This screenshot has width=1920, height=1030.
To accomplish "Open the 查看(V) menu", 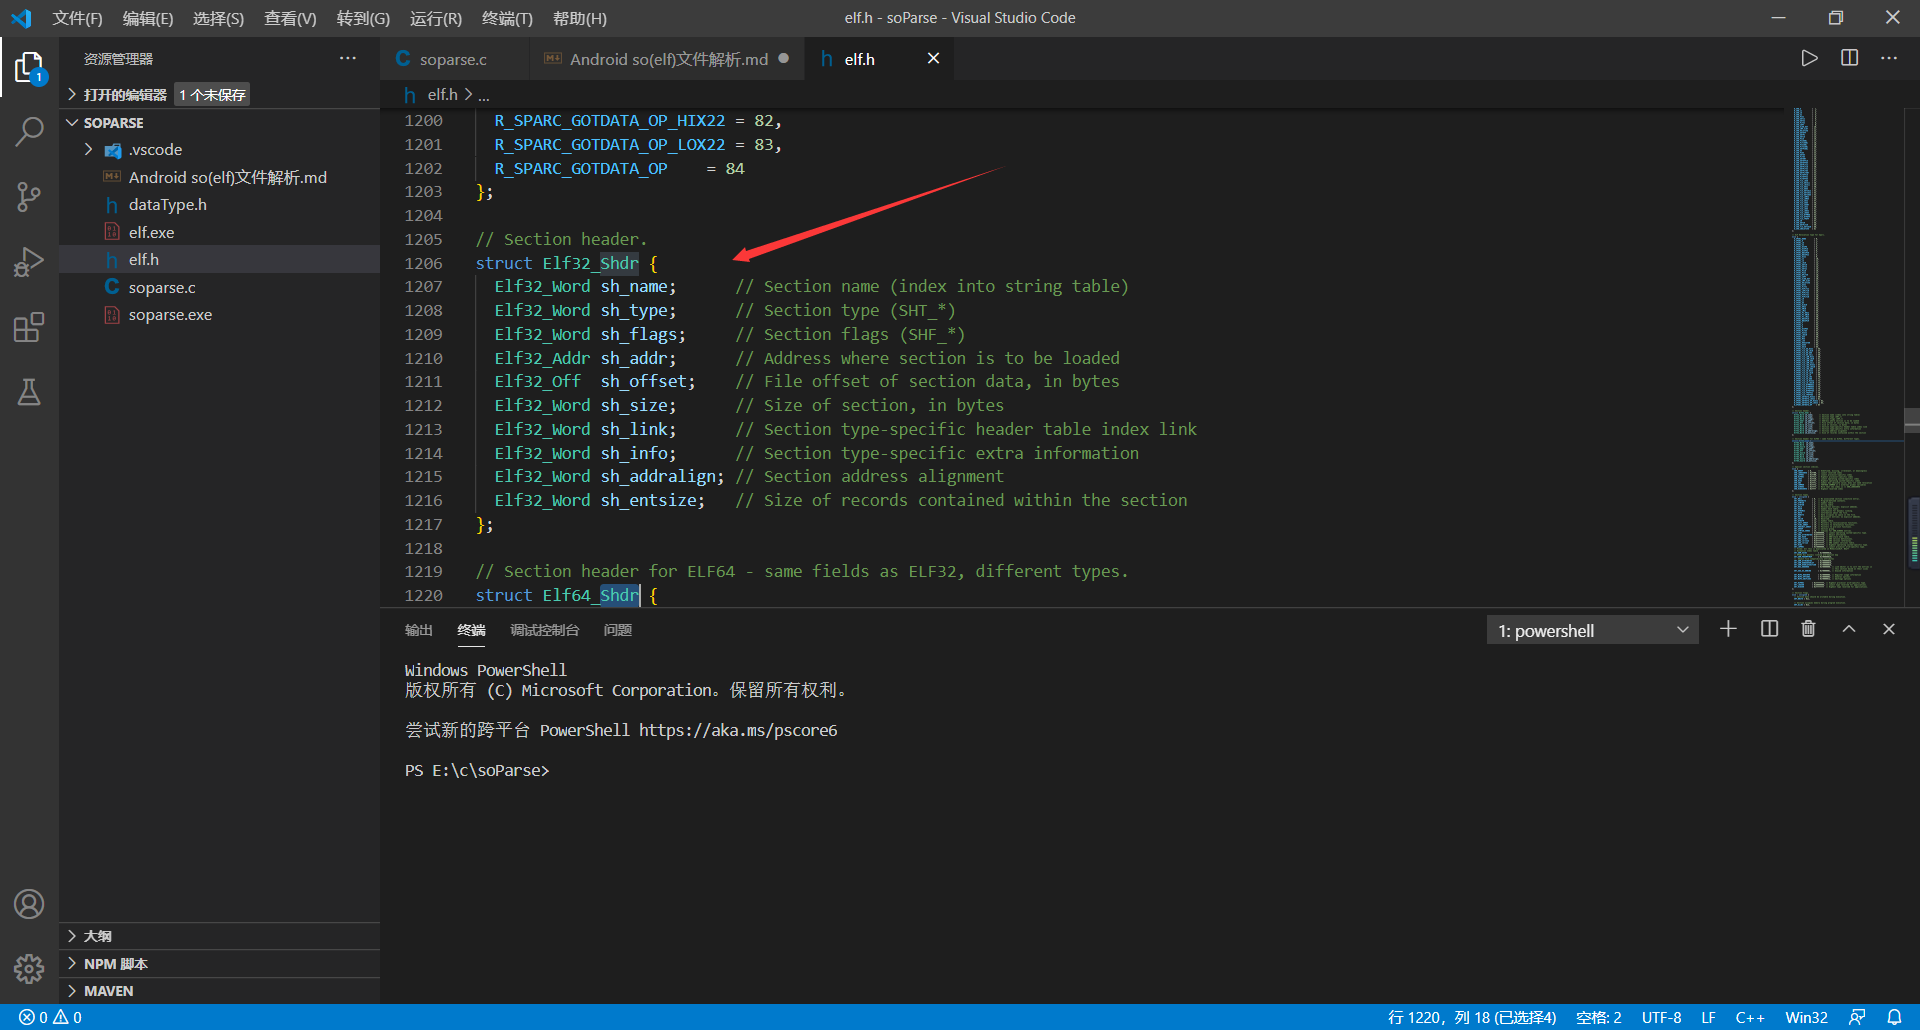I will 290,18.
